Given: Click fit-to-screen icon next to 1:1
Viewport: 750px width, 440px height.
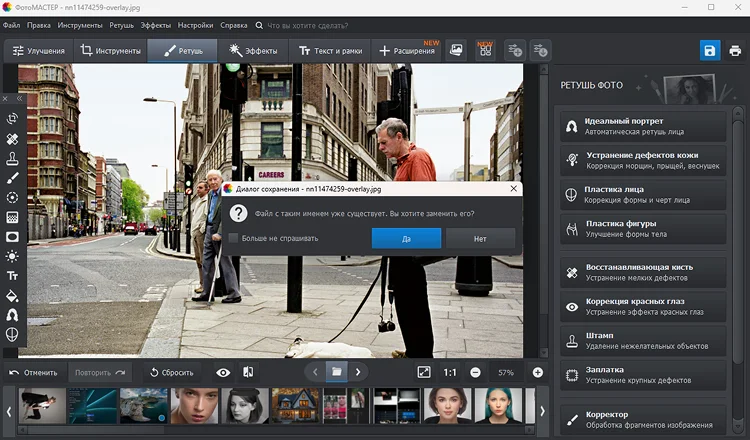Looking at the screenshot, I should tap(424, 372).
